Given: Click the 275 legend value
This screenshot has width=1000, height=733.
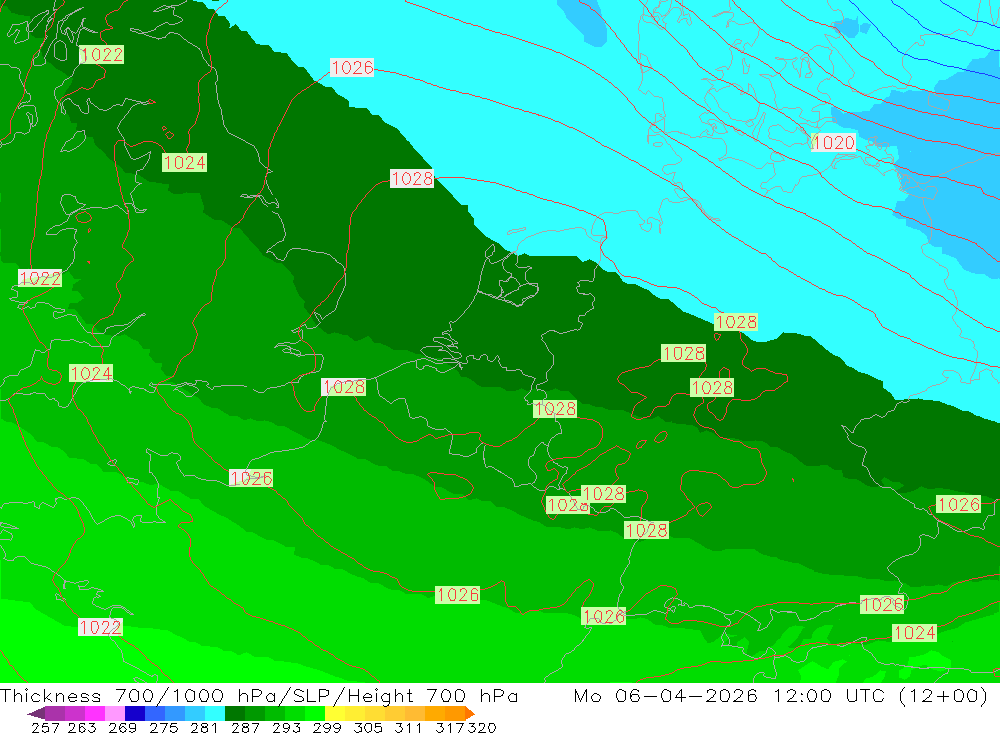Looking at the screenshot, I should pos(164,727).
